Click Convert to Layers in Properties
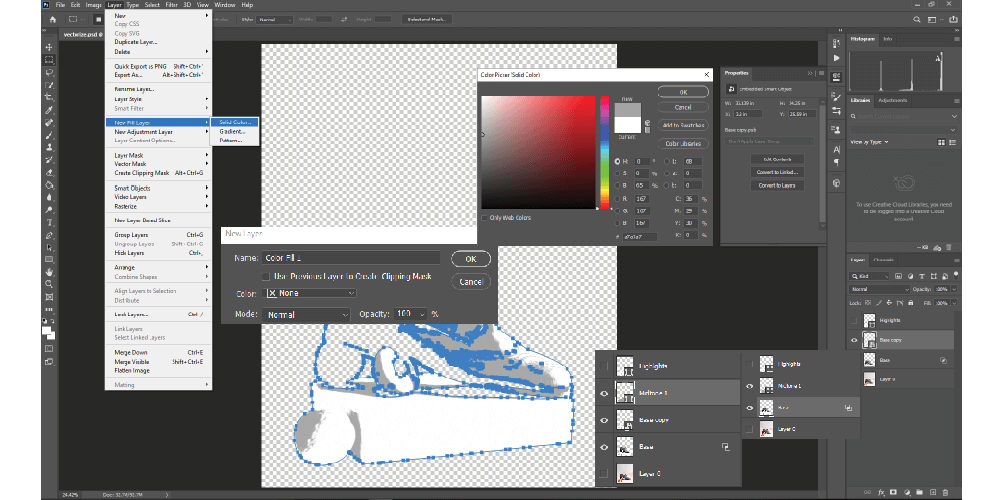The height and width of the screenshot is (500, 1000). click(x=777, y=186)
